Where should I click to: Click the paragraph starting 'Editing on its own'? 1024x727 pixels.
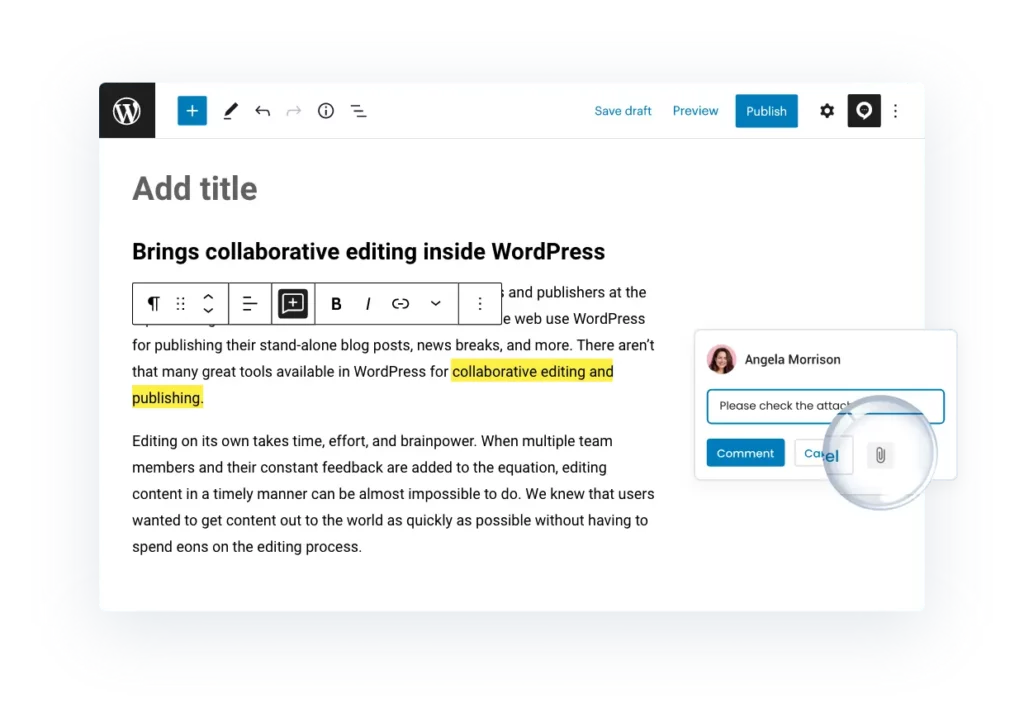pos(393,494)
